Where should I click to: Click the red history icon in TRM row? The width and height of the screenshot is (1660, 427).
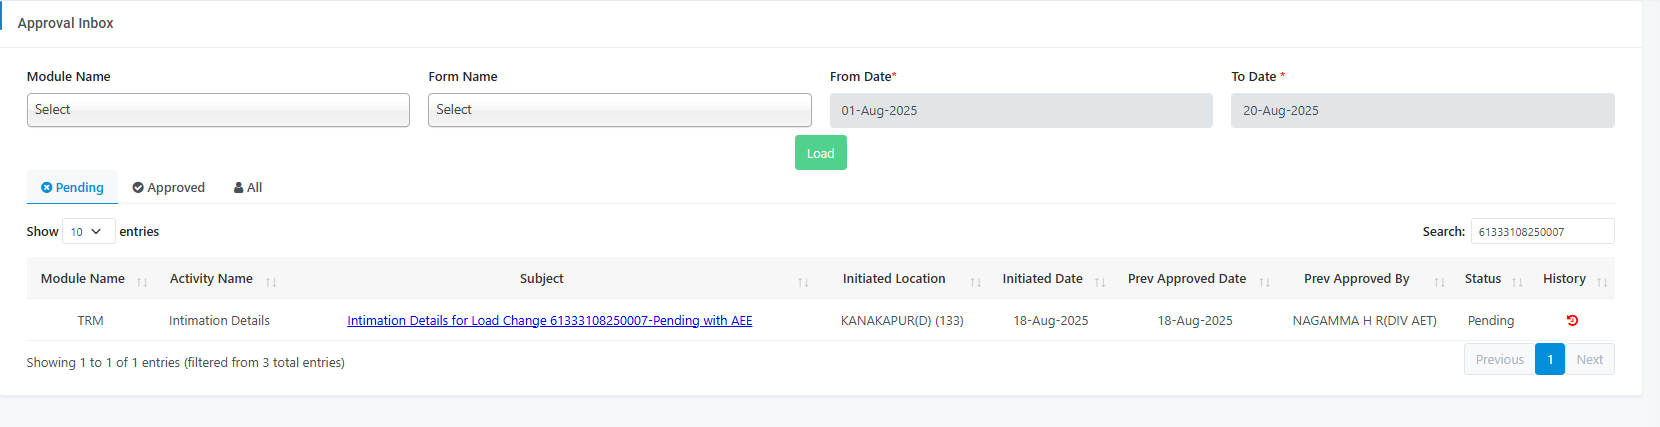point(1572,321)
